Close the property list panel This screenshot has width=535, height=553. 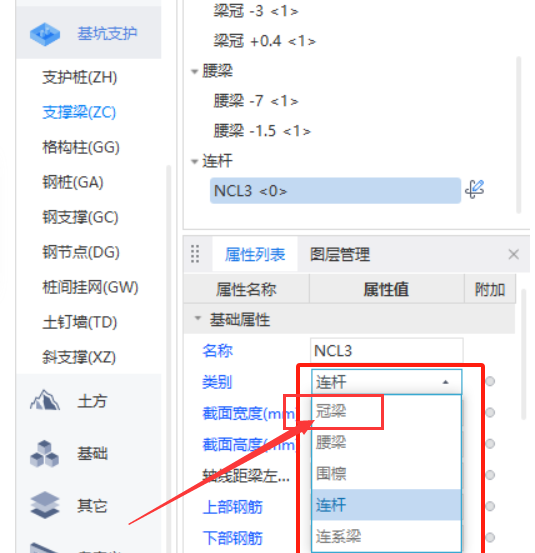pos(513,254)
